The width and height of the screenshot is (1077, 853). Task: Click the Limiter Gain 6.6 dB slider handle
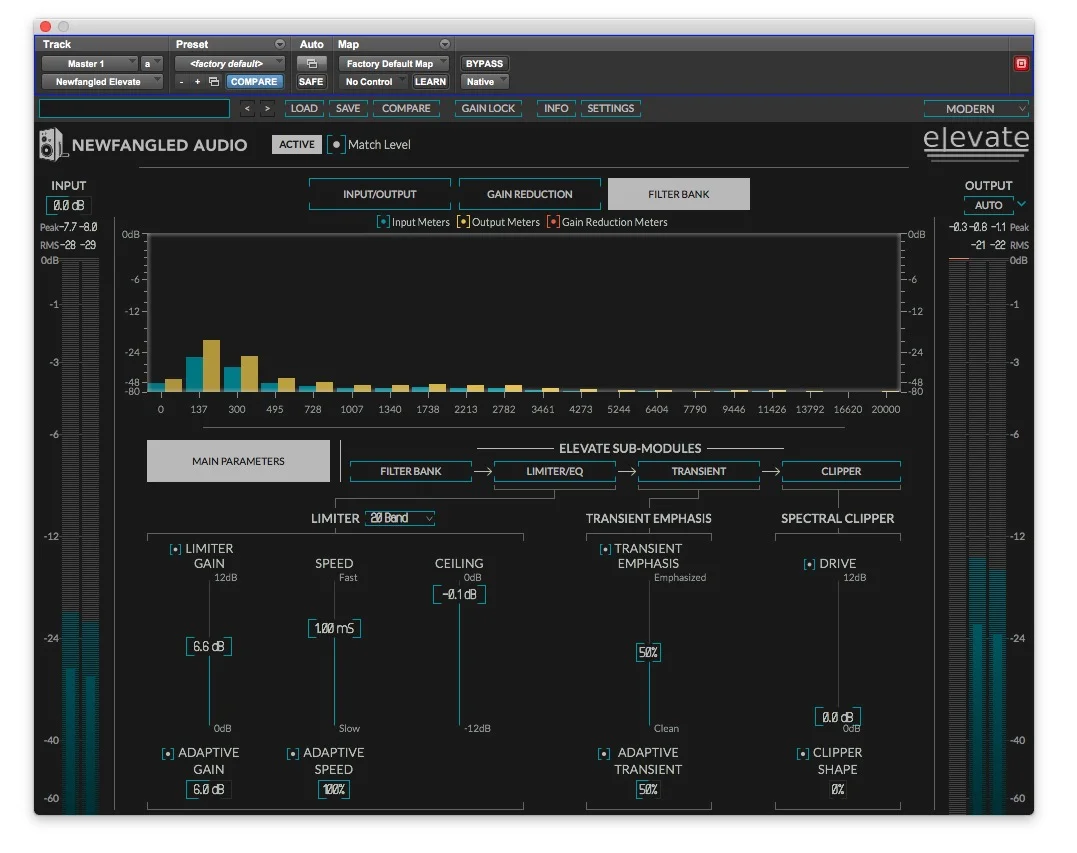209,646
